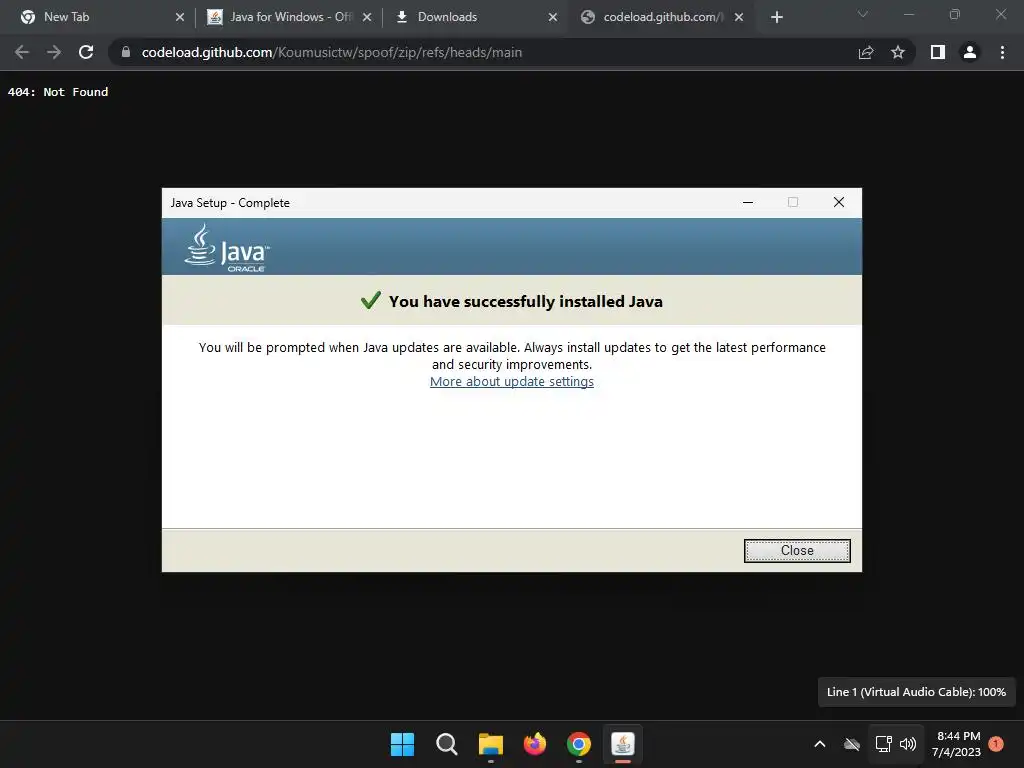
Task: Click Java Setup - Complete title text
Action: tap(230, 202)
